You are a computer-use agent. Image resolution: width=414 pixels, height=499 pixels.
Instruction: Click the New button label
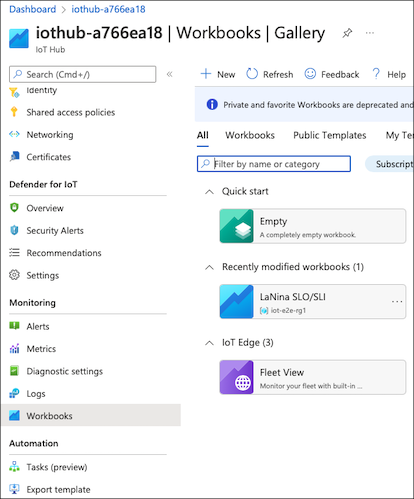[x=226, y=74]
